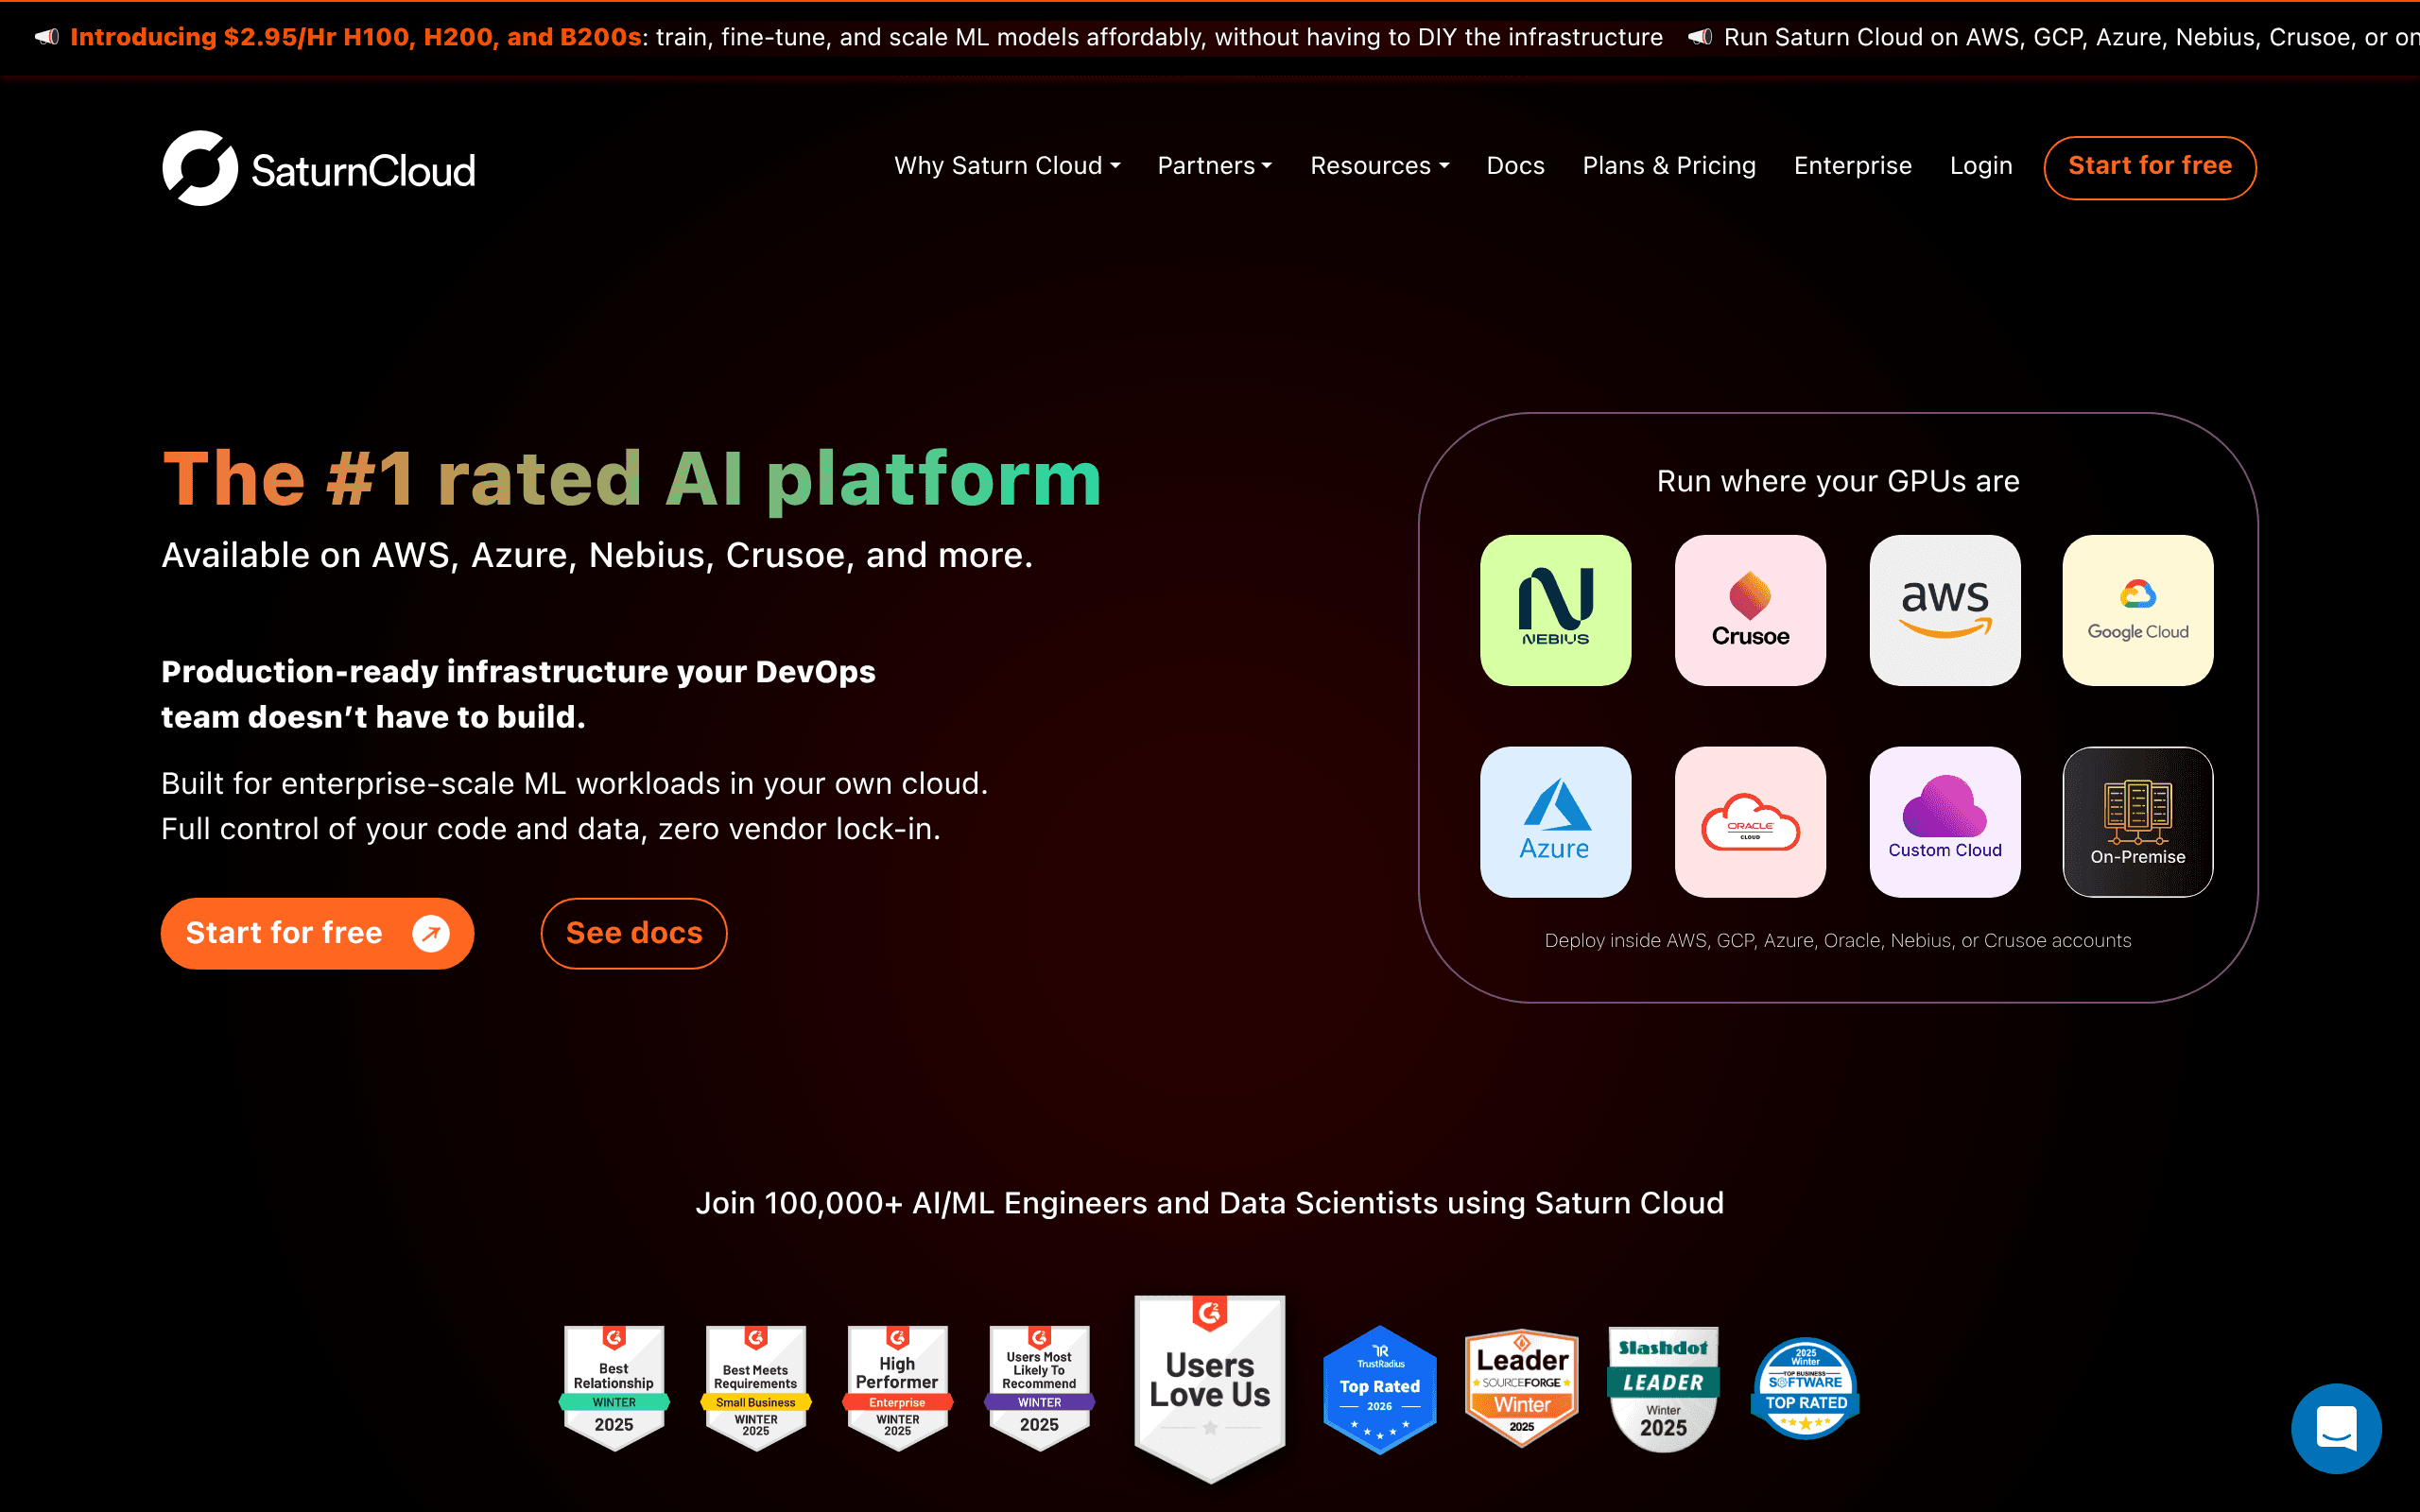Viewport: 2420px width, 1512px height.
Task: Open the Oracle Cloud provider tile
Action: pos(1750,822)
